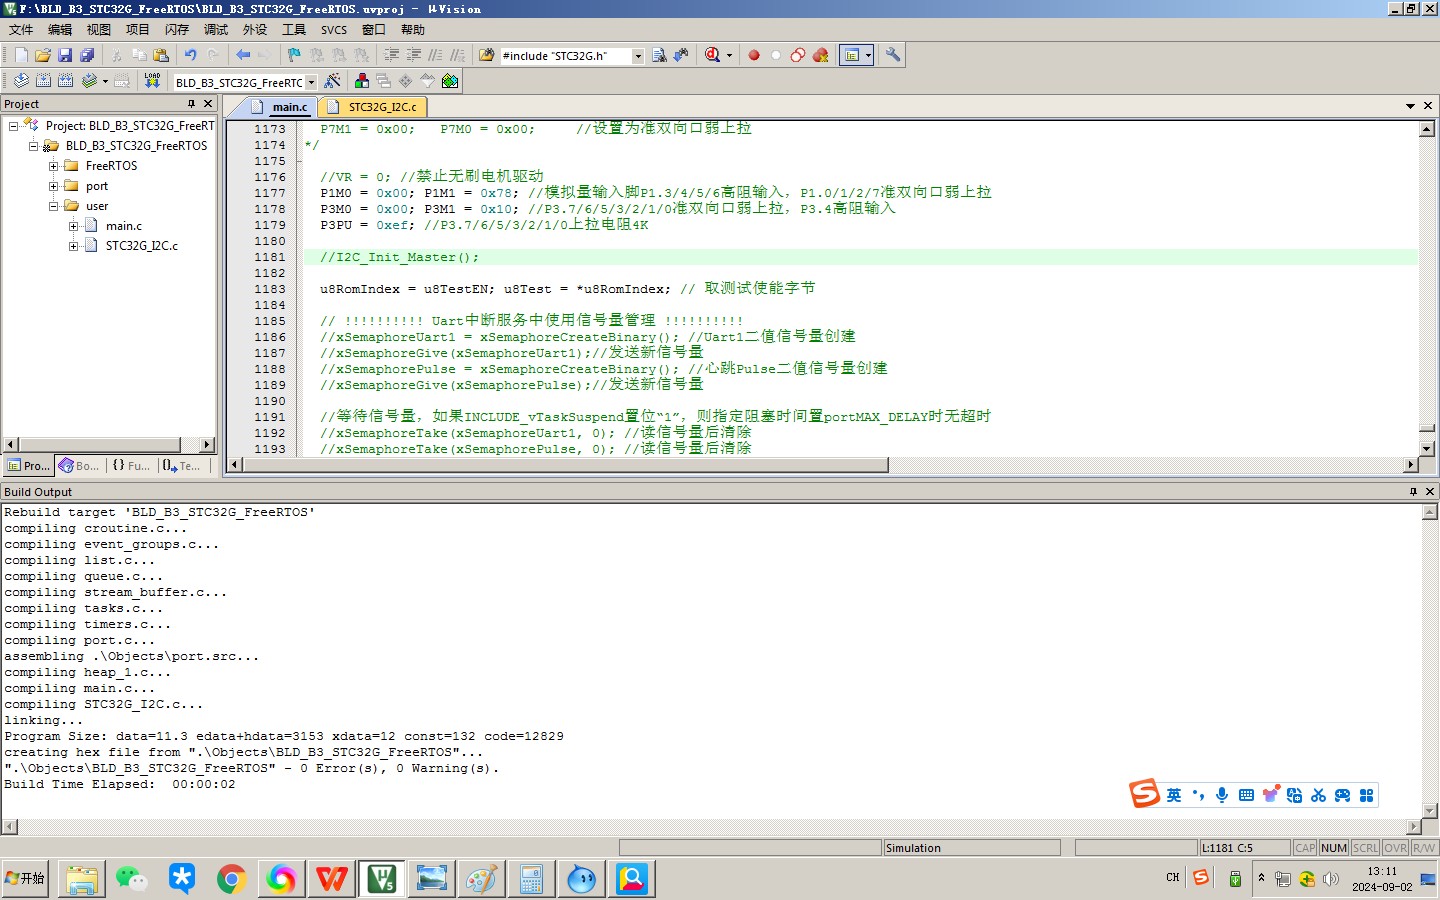The height and width of the screenshot is (900, 1440).
Task: Switch to the main.c editor tab
Action: point(280,106)
